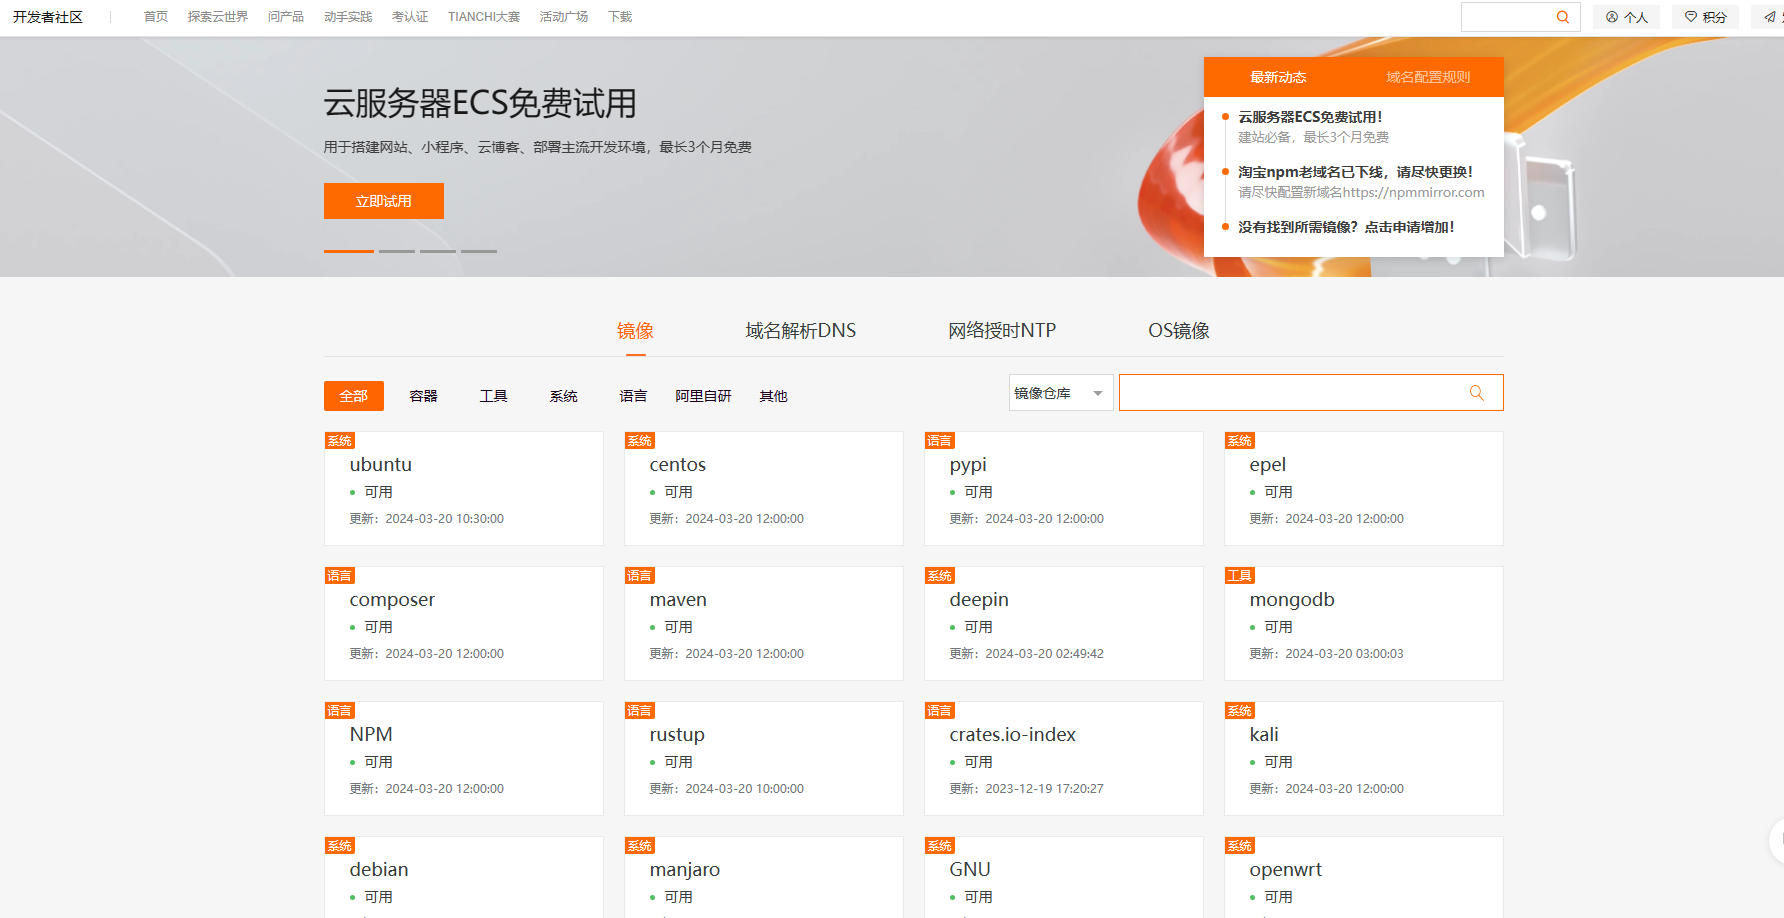Switch to the 镜像 main tab

click(635, 331)
